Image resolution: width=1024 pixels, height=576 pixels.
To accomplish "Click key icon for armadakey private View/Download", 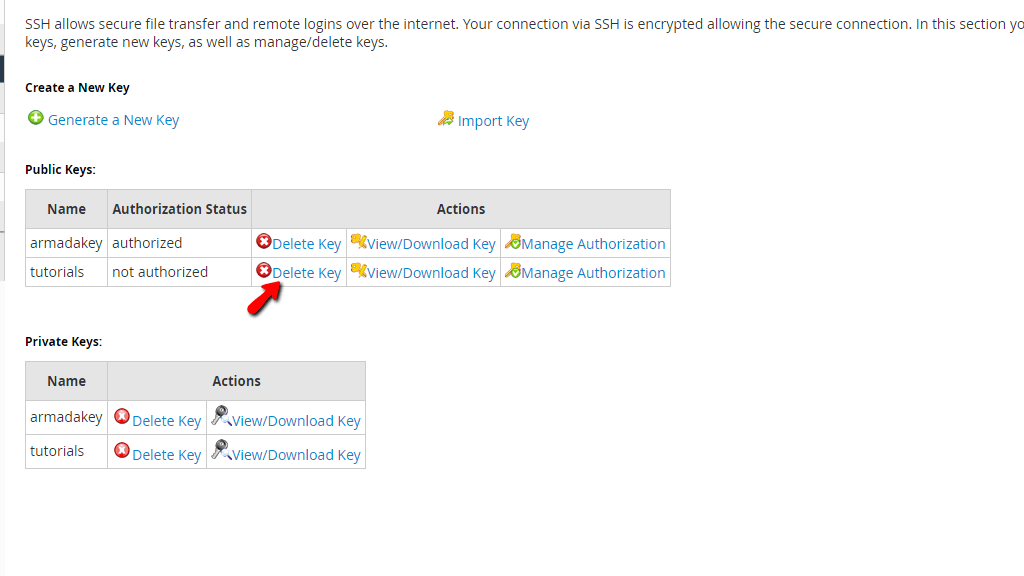I will [x=221, y=416].
